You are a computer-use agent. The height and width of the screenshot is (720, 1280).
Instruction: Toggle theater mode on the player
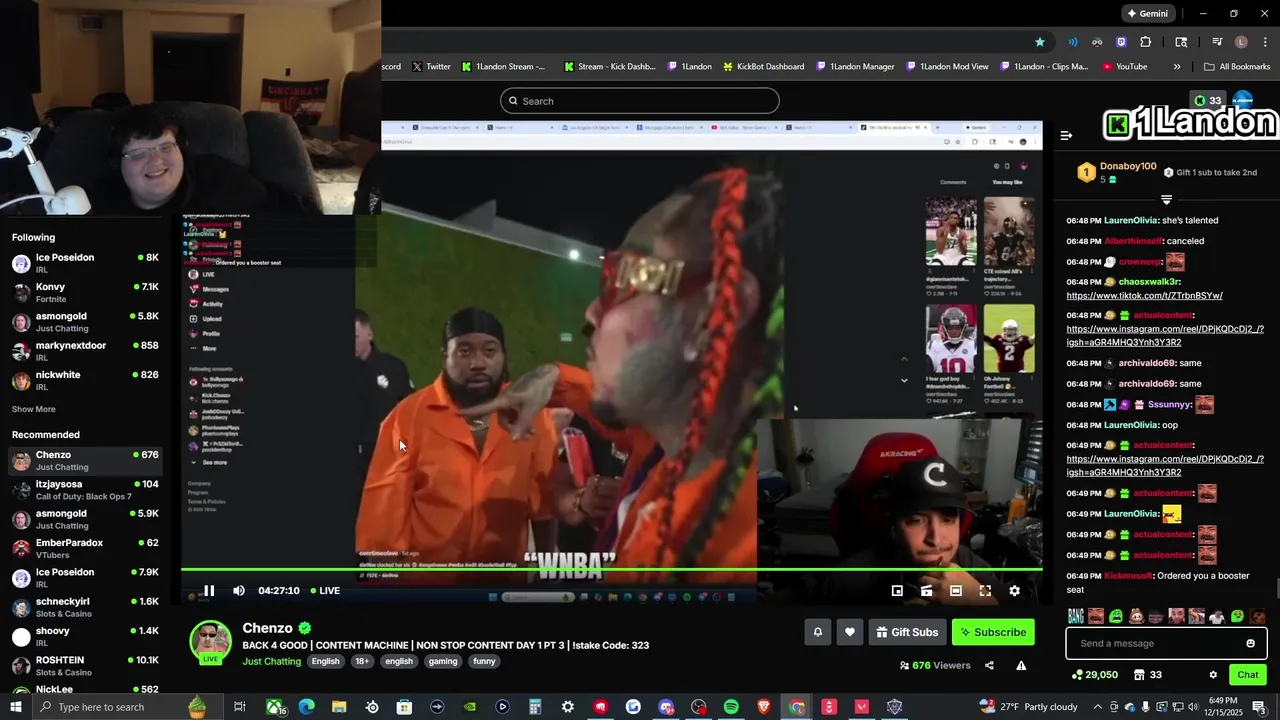click(x=956, y=591)
